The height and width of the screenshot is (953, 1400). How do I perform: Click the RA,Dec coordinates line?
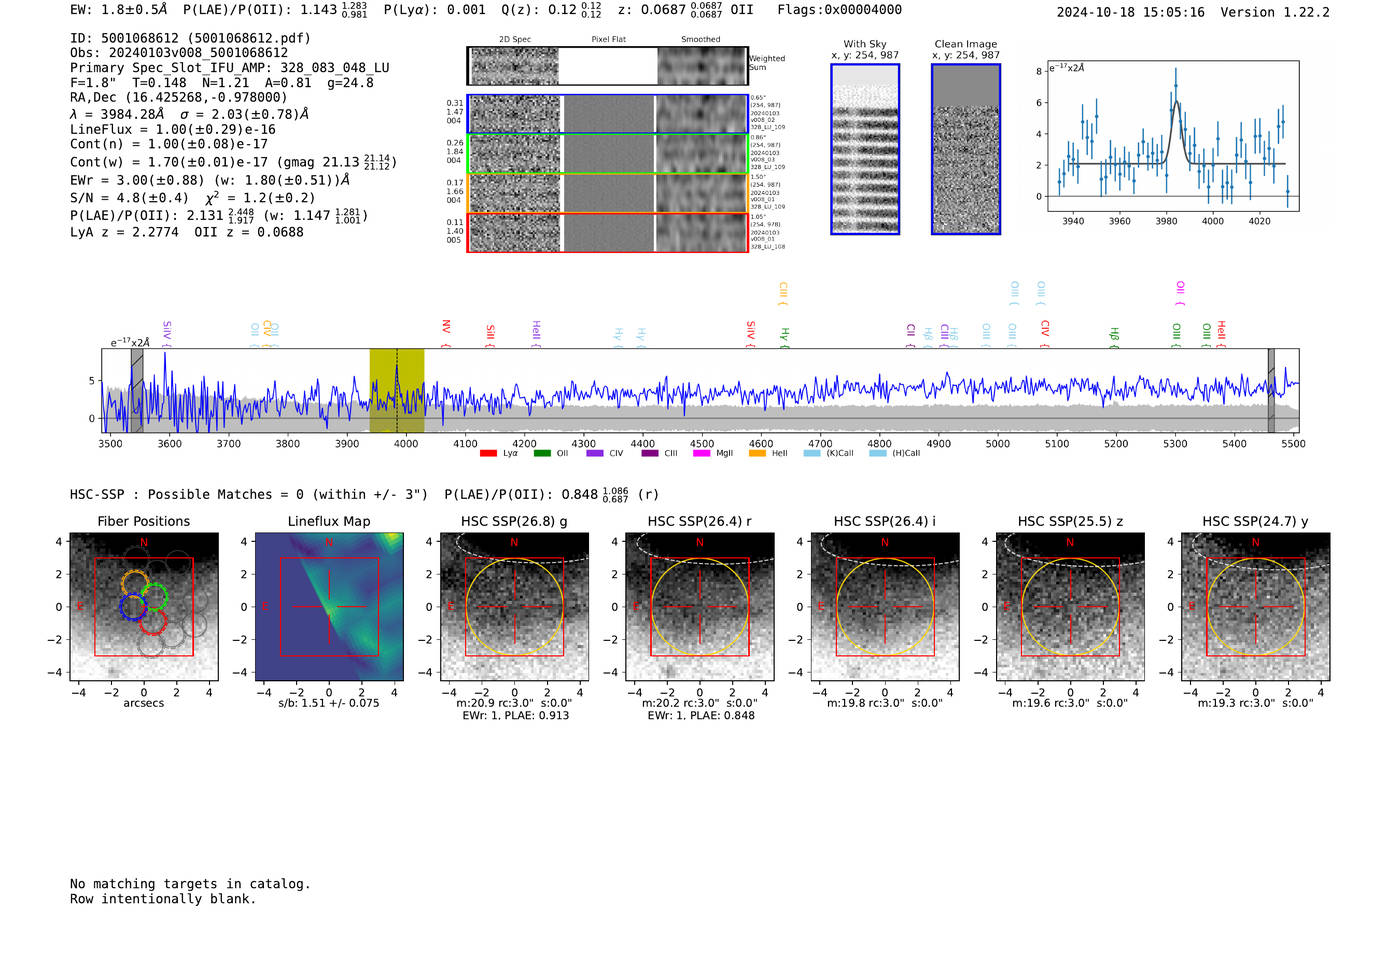point(178,97)
